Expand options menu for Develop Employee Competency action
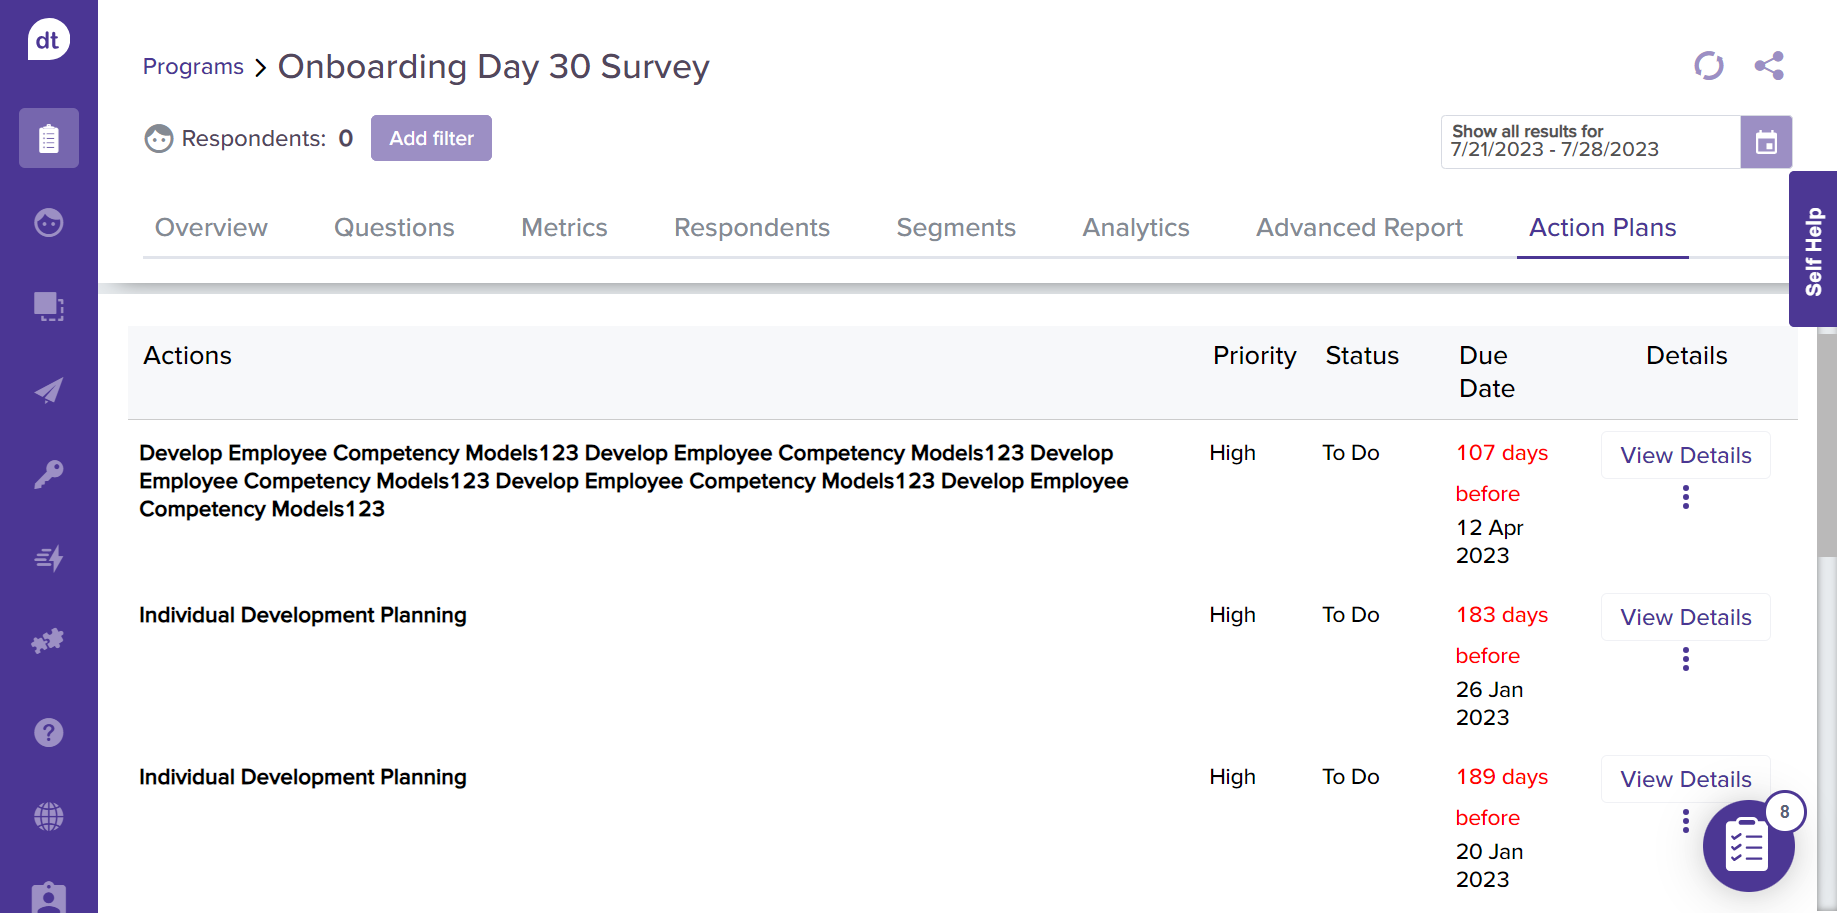1837x913 pixels. point(1685,497)
